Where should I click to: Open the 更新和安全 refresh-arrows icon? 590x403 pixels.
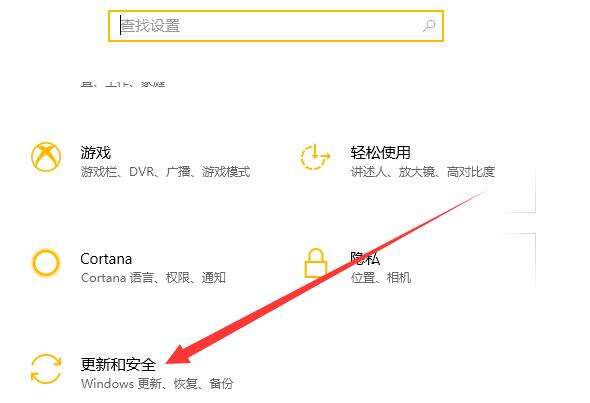(46, 369)
